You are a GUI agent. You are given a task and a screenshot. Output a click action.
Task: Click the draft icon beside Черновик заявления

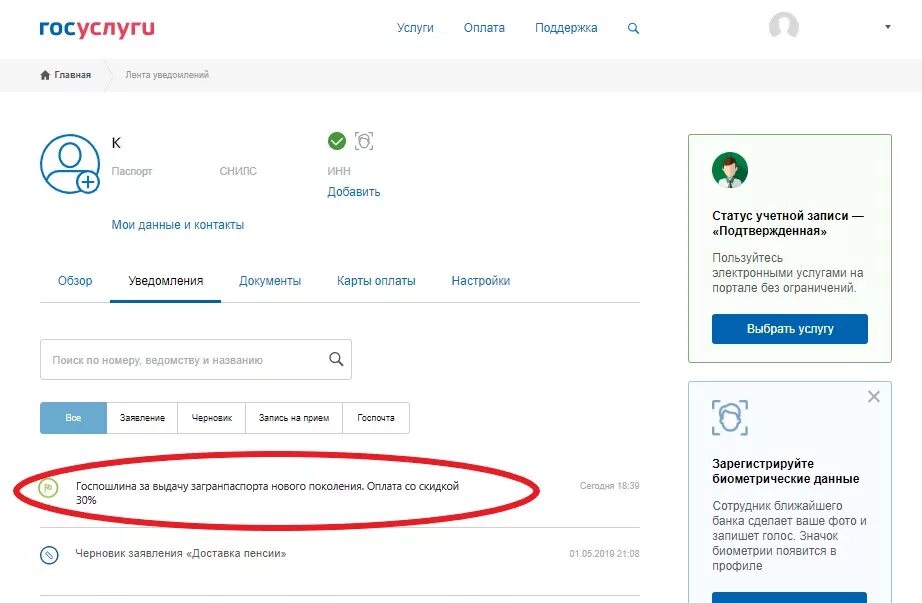49,554
